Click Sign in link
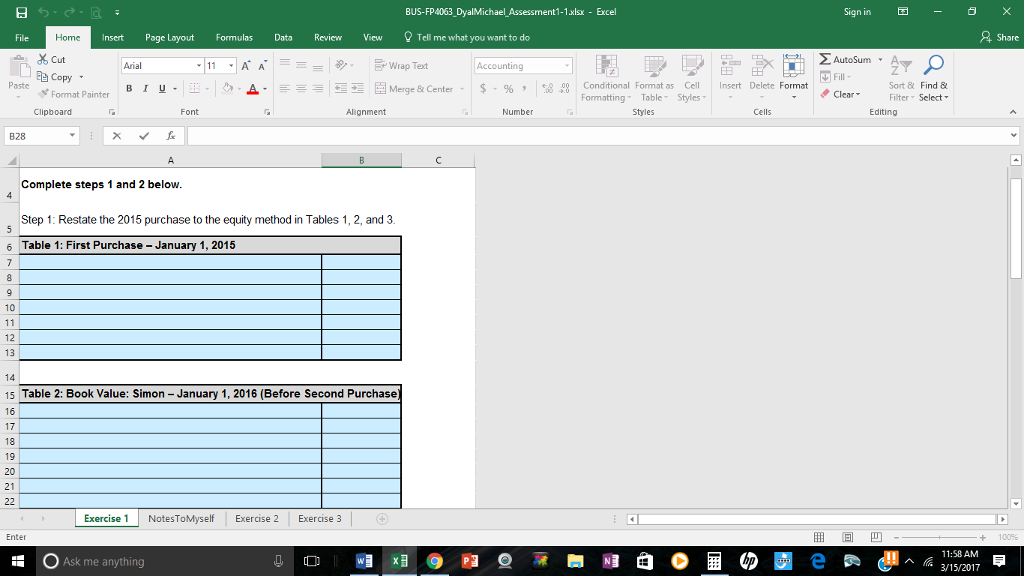The image size is (1024, 576). pyautogui.click(x=857, y=12)
